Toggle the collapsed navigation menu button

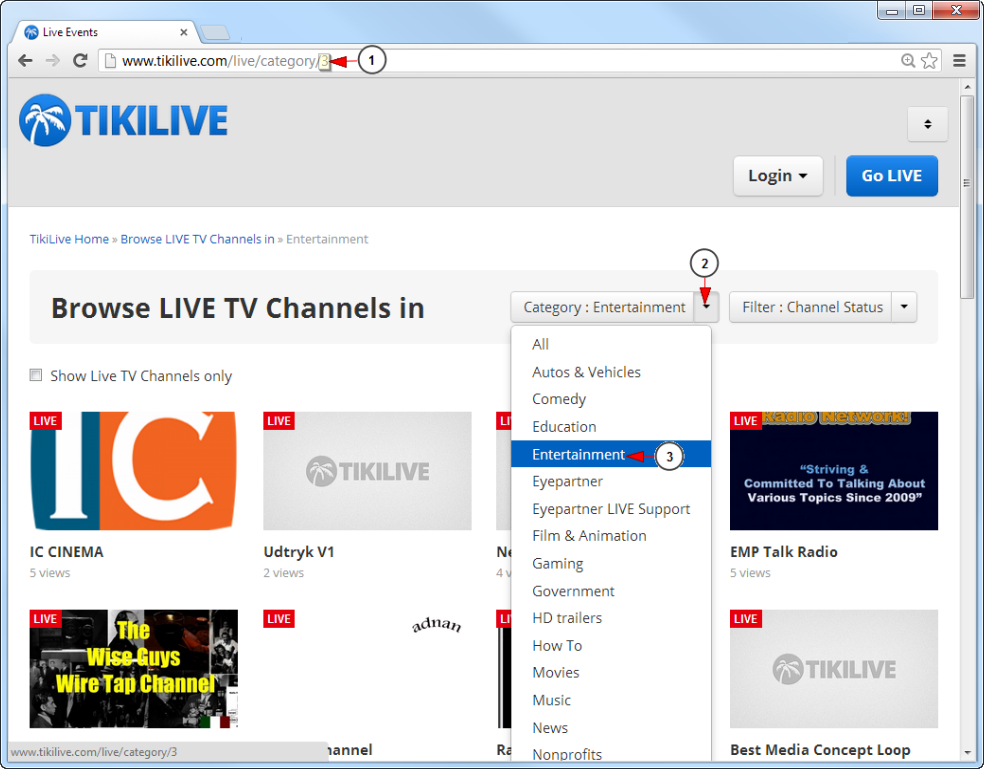pos(928,124)
